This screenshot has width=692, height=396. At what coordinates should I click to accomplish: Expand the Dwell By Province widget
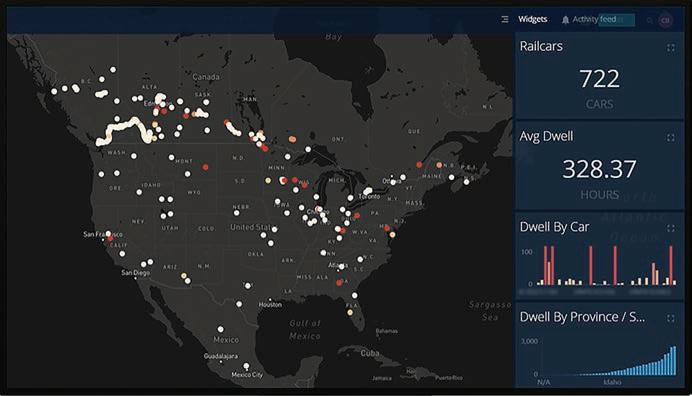click(671, 318)
